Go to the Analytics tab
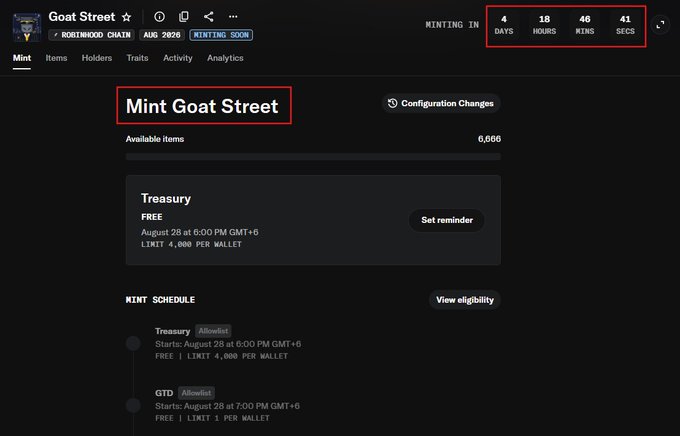The height and width of the screenshot is (436, 680). point(225,58)
